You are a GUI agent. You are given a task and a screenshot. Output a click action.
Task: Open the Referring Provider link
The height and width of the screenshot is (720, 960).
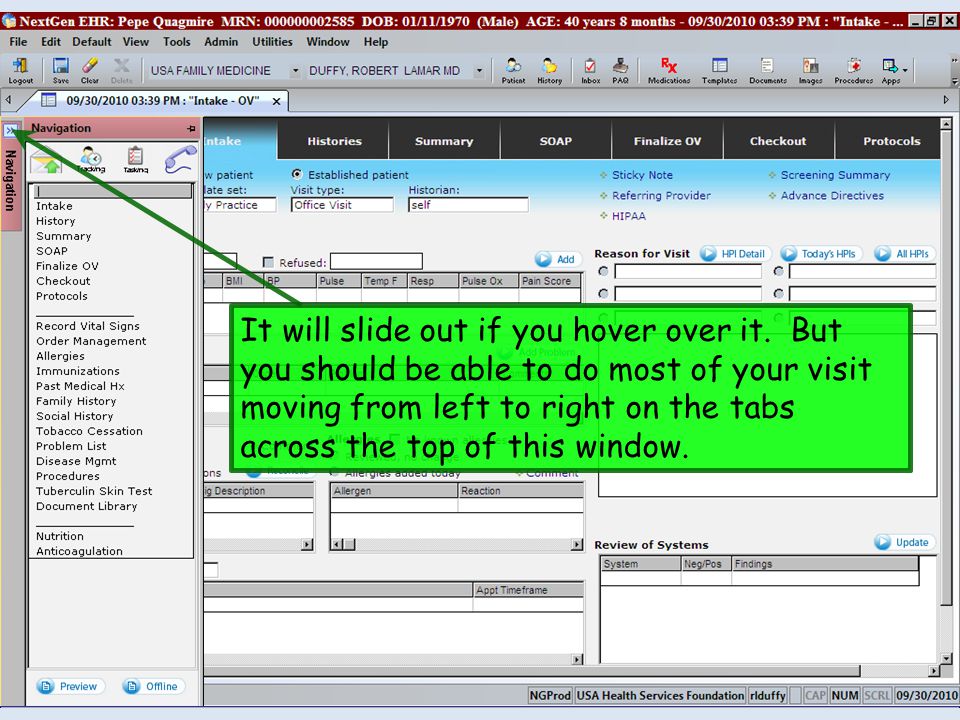point(661,196)
